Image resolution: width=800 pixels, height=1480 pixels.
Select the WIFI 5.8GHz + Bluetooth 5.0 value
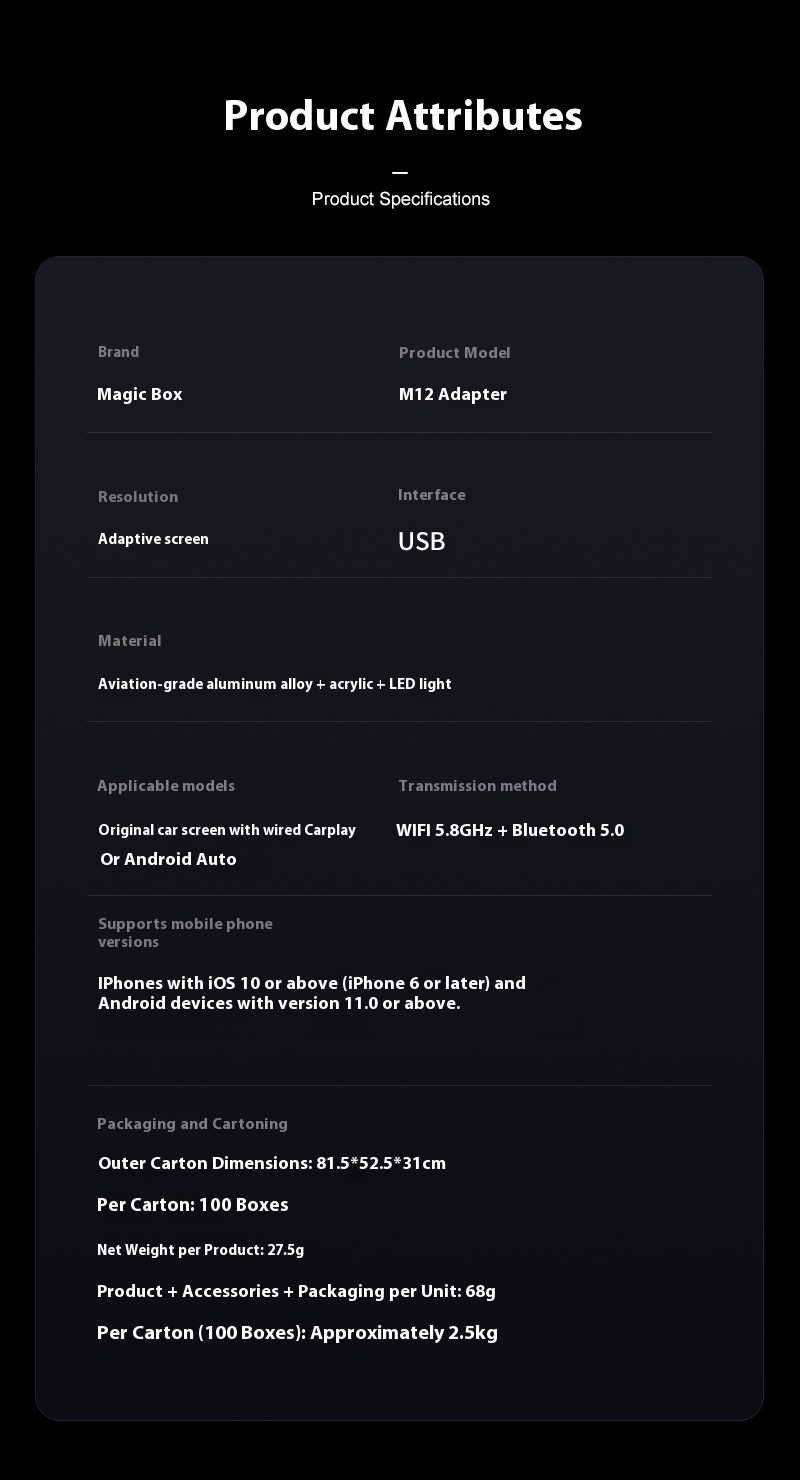click(x=510, y=830)
